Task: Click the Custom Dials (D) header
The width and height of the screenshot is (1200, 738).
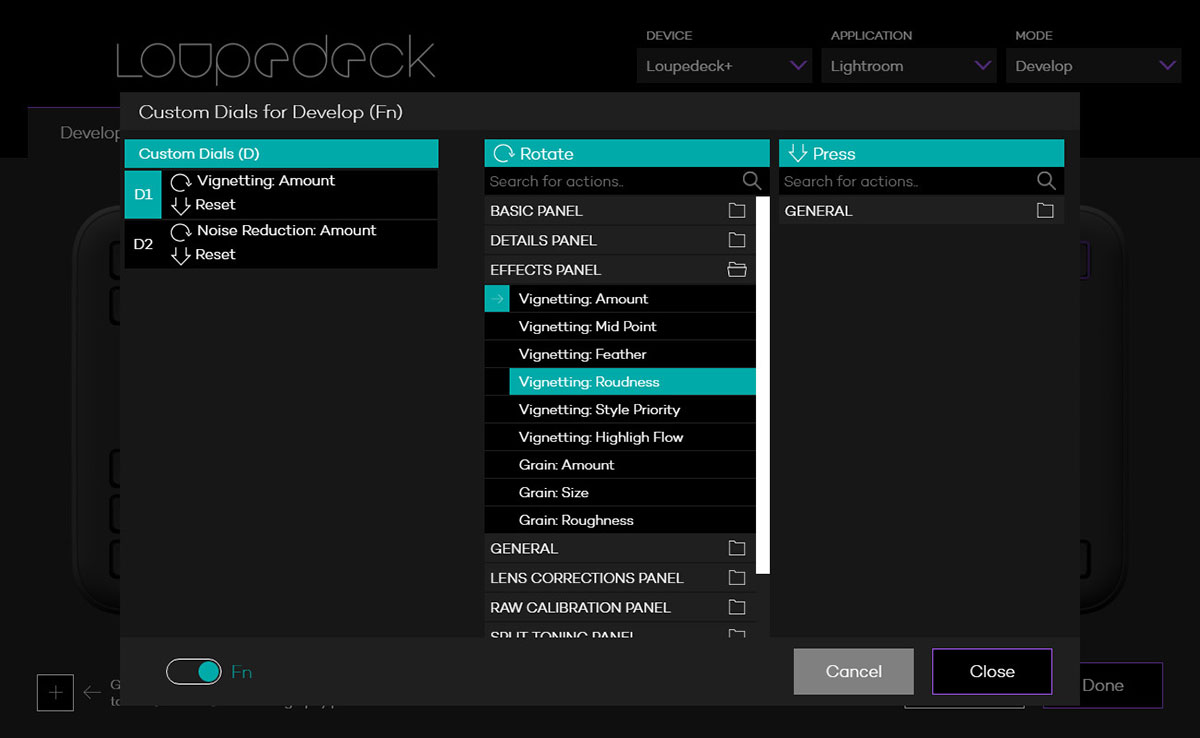Action: pyautogui.click(x=281, y=154)
